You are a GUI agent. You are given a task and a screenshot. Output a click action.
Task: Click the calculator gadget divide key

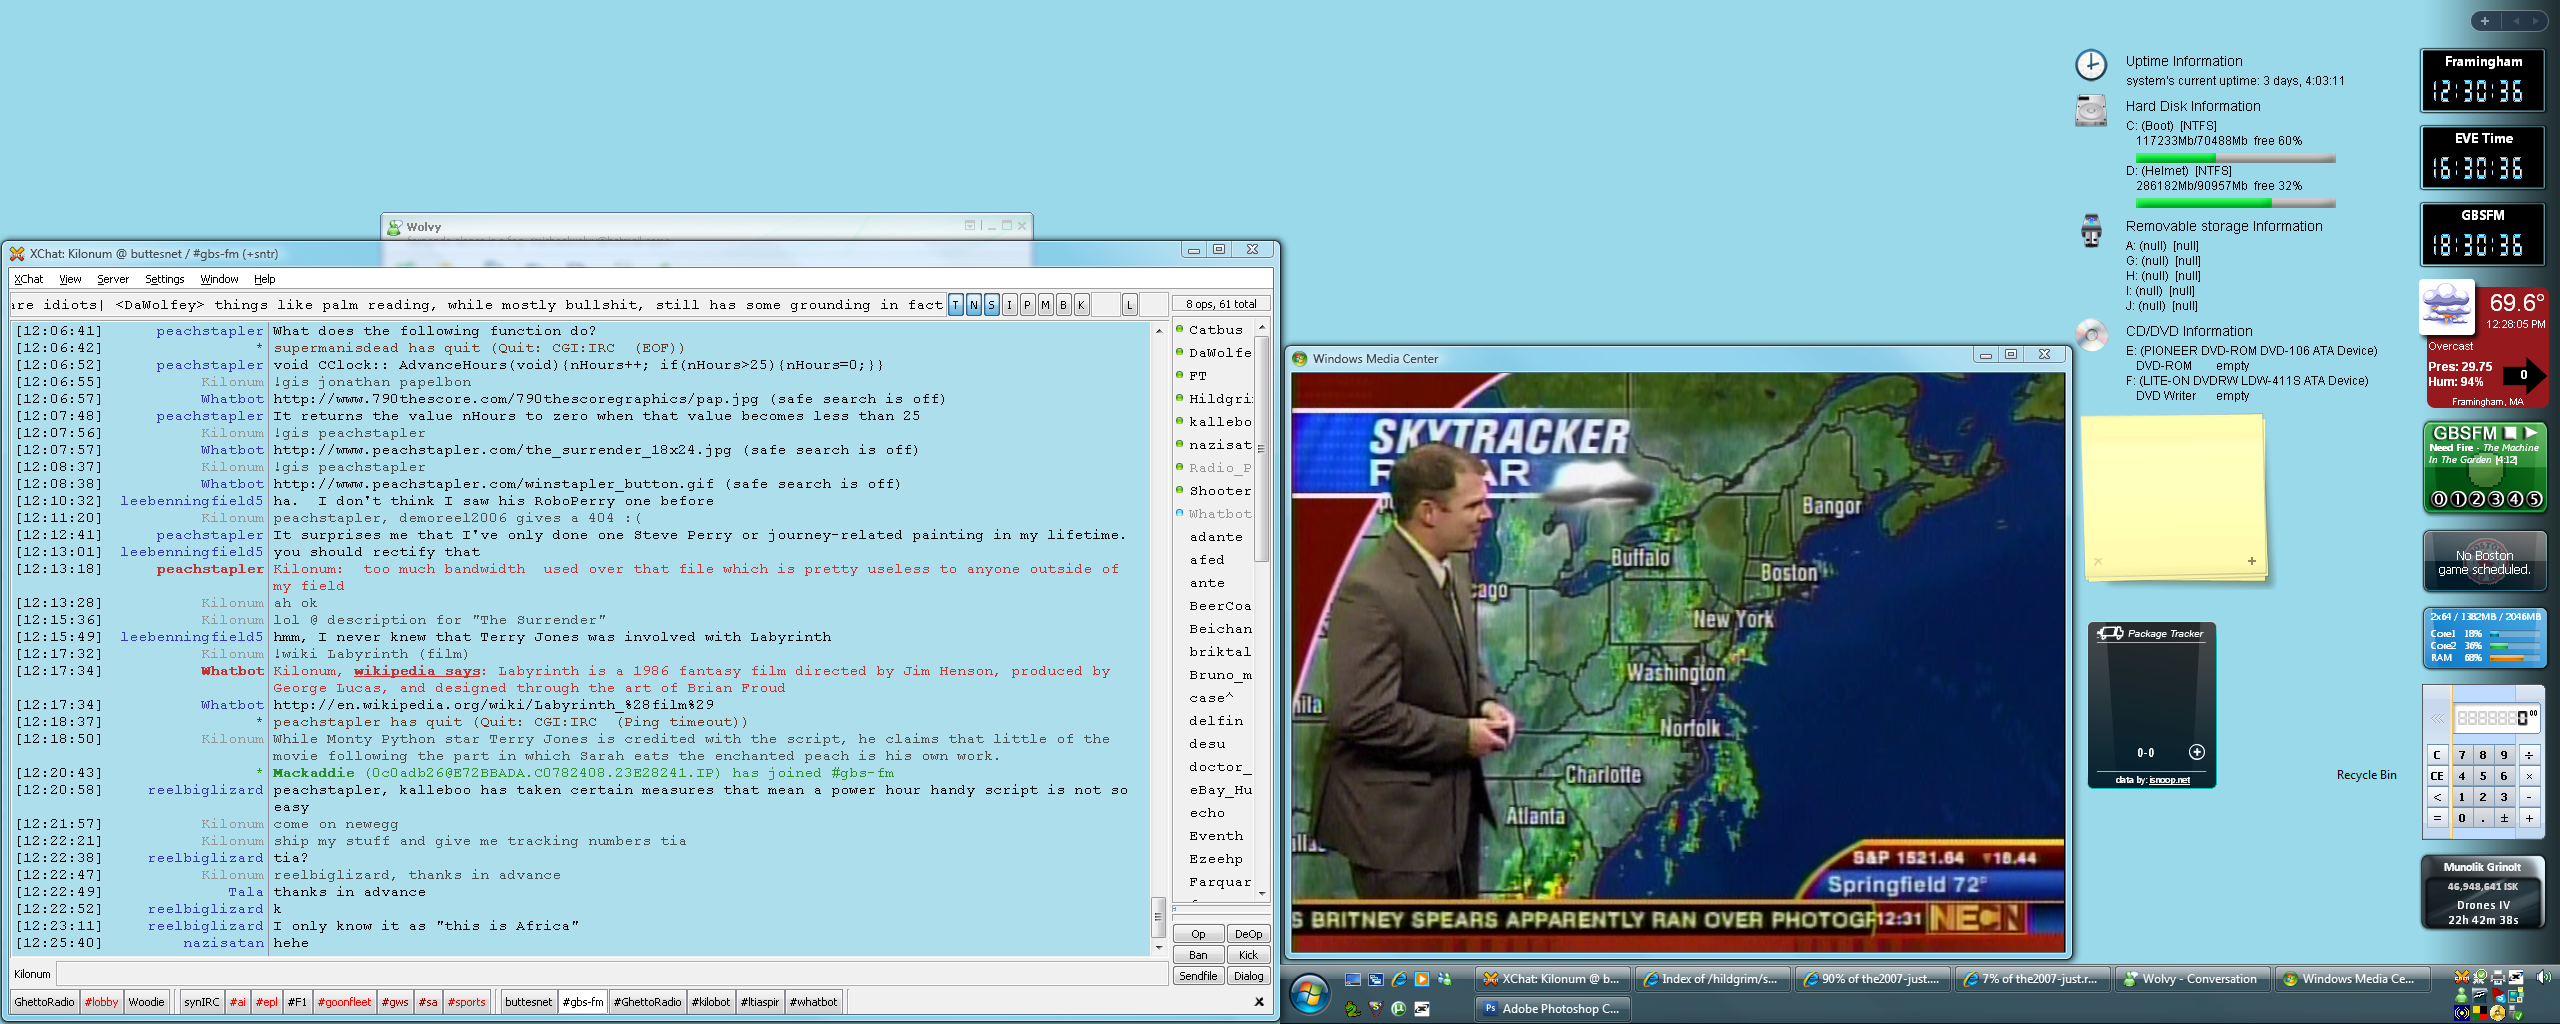[x=2528, y=755]
